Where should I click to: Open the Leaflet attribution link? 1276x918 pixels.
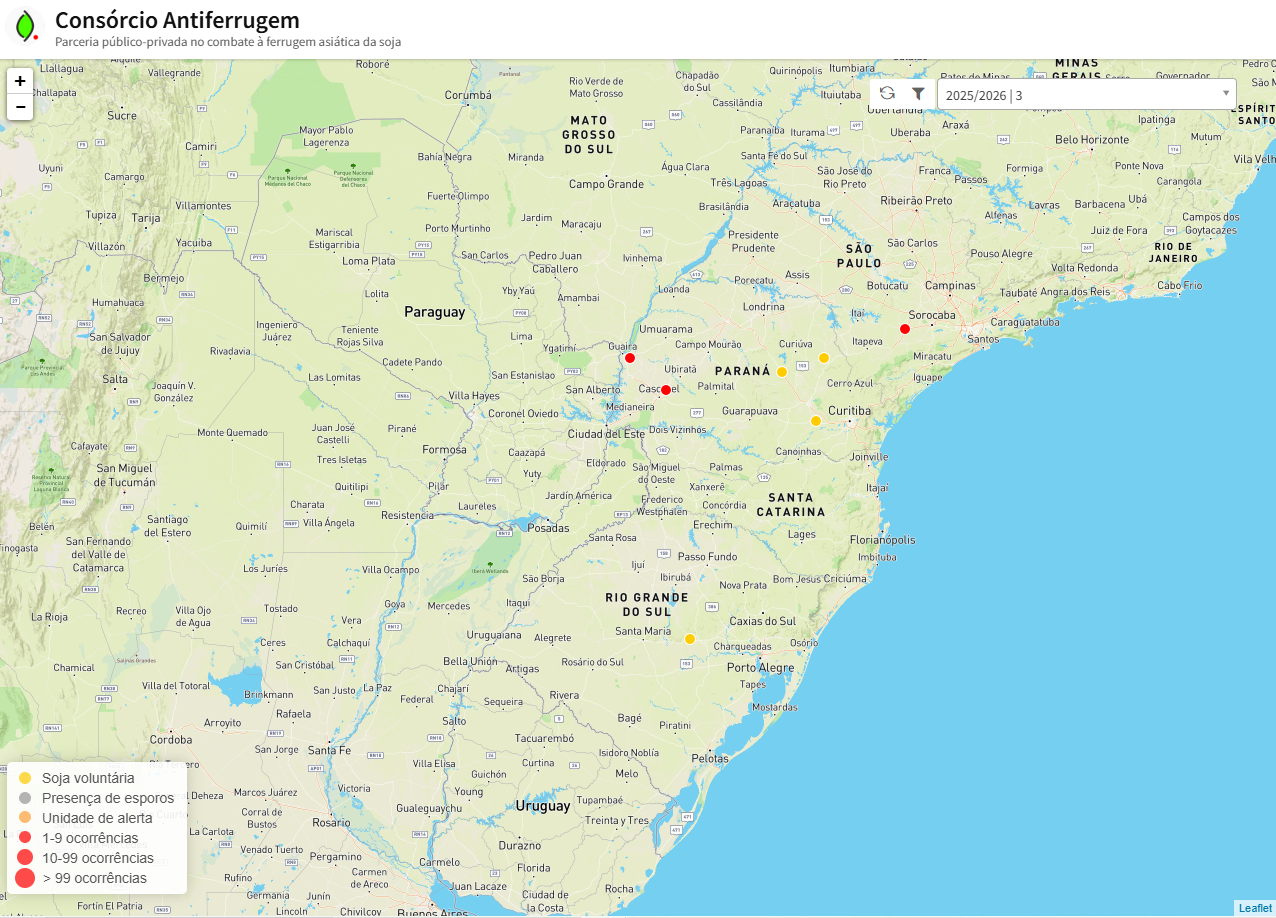pyautogui.click(x=1255, y=908)
